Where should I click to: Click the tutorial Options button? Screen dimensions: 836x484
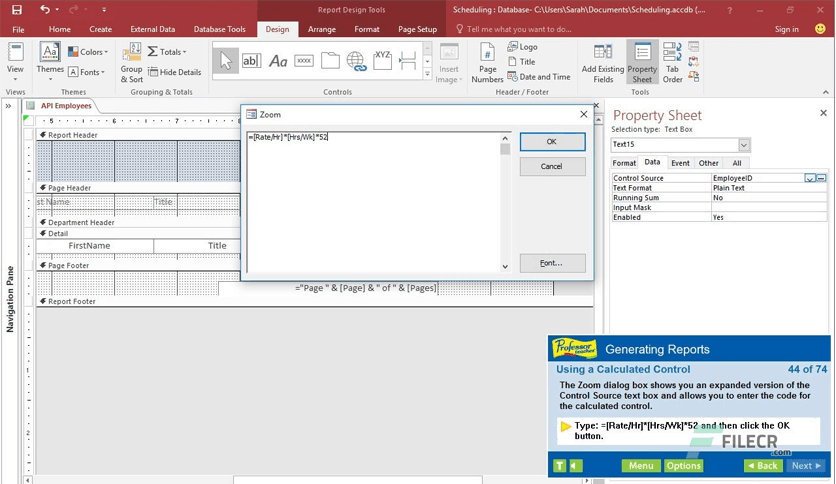point(684,466)
